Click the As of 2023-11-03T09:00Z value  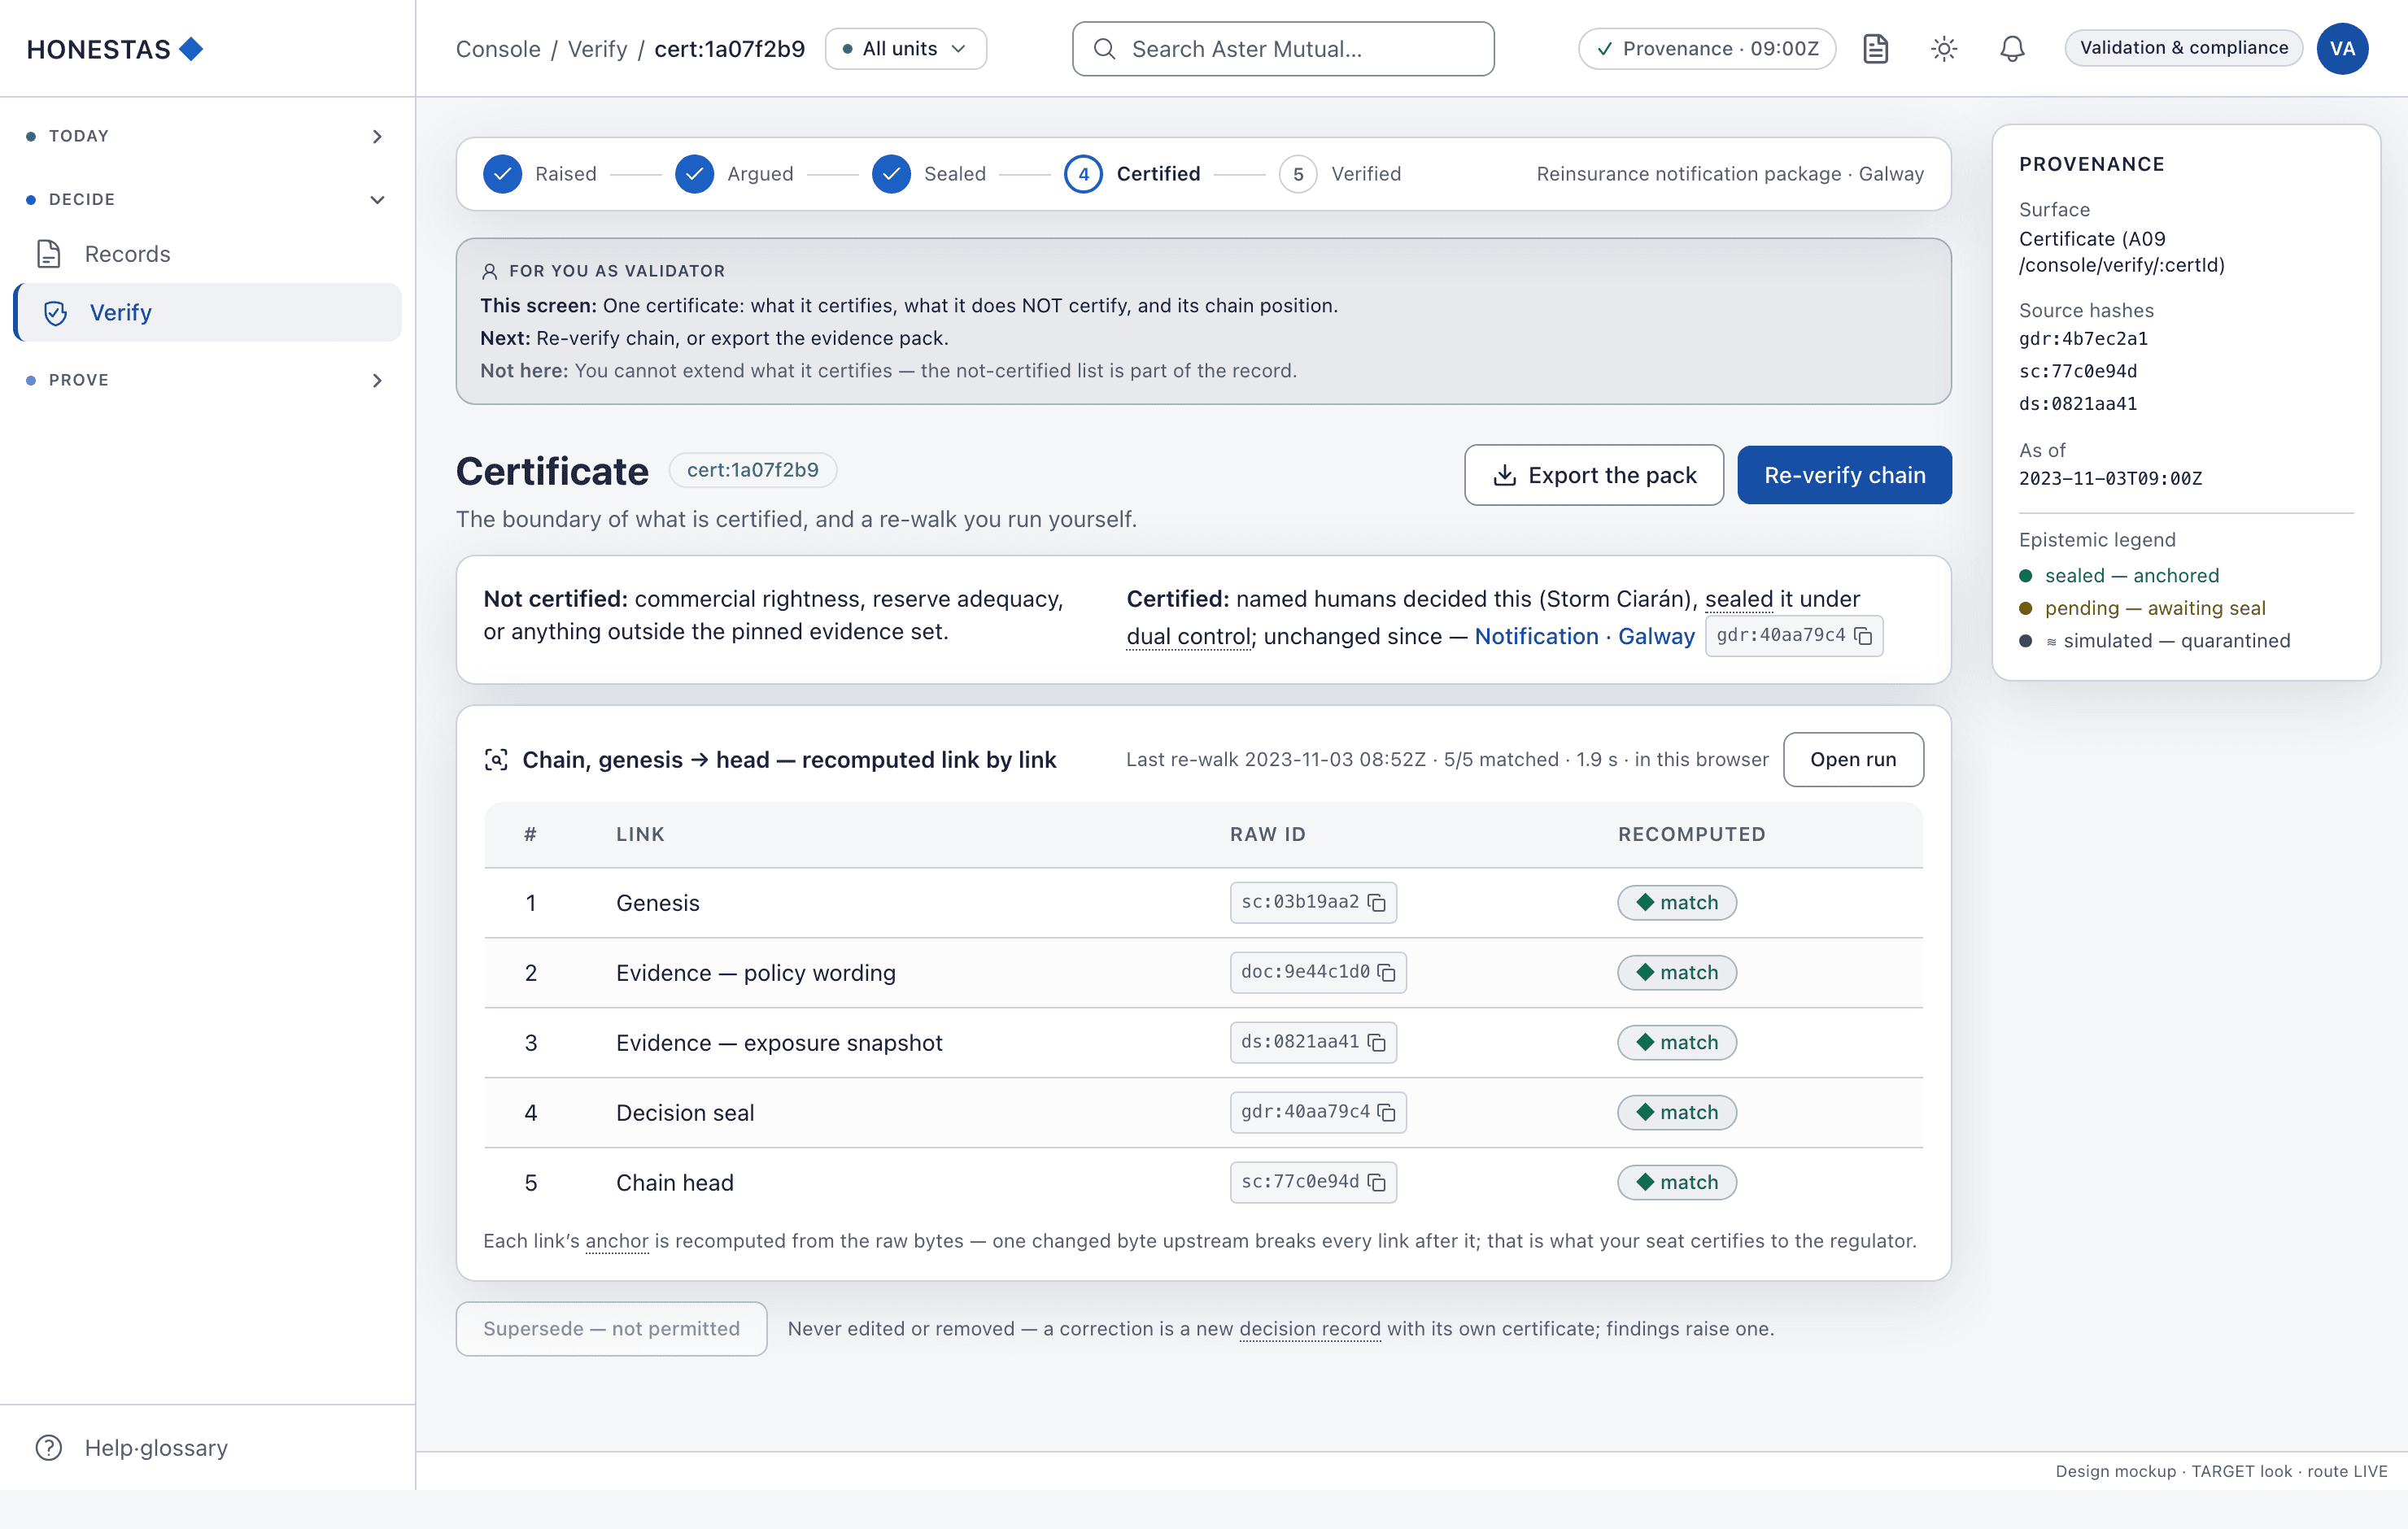2110,478
